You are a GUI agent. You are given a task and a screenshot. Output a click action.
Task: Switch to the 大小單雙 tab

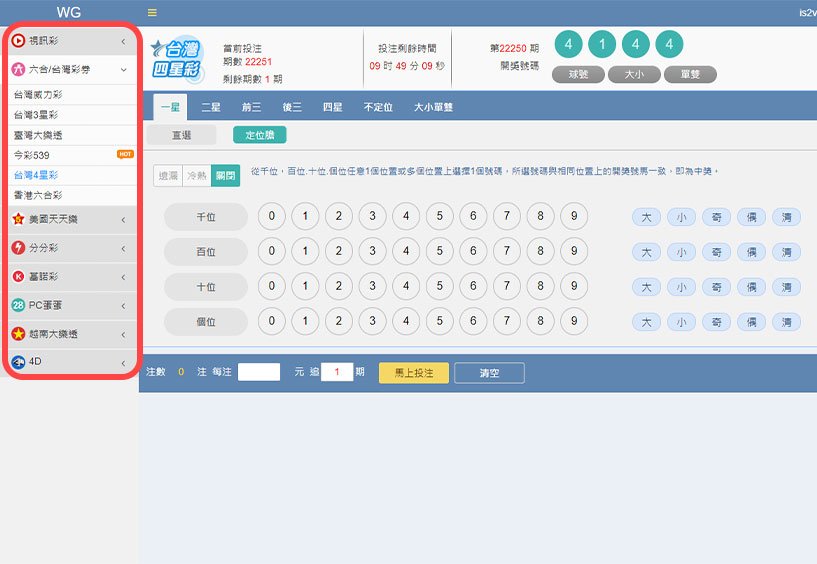click(434, 107)
